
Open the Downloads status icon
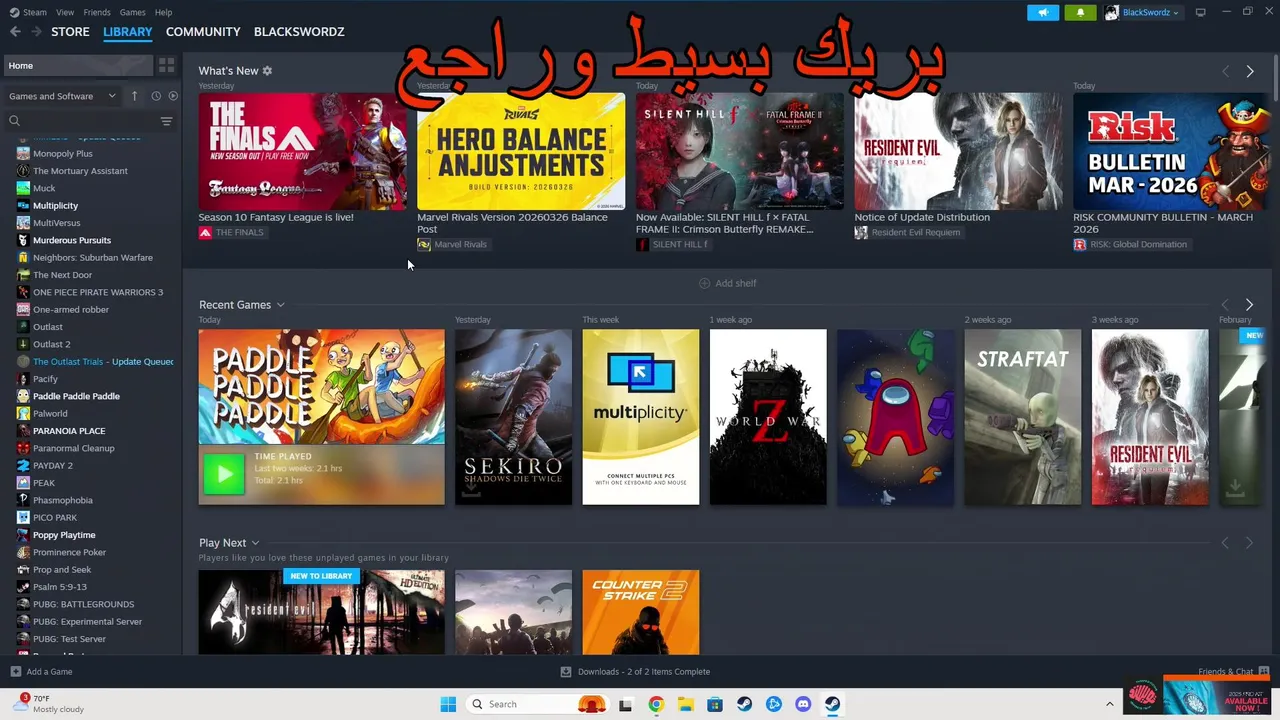click(x=566, y=672)
